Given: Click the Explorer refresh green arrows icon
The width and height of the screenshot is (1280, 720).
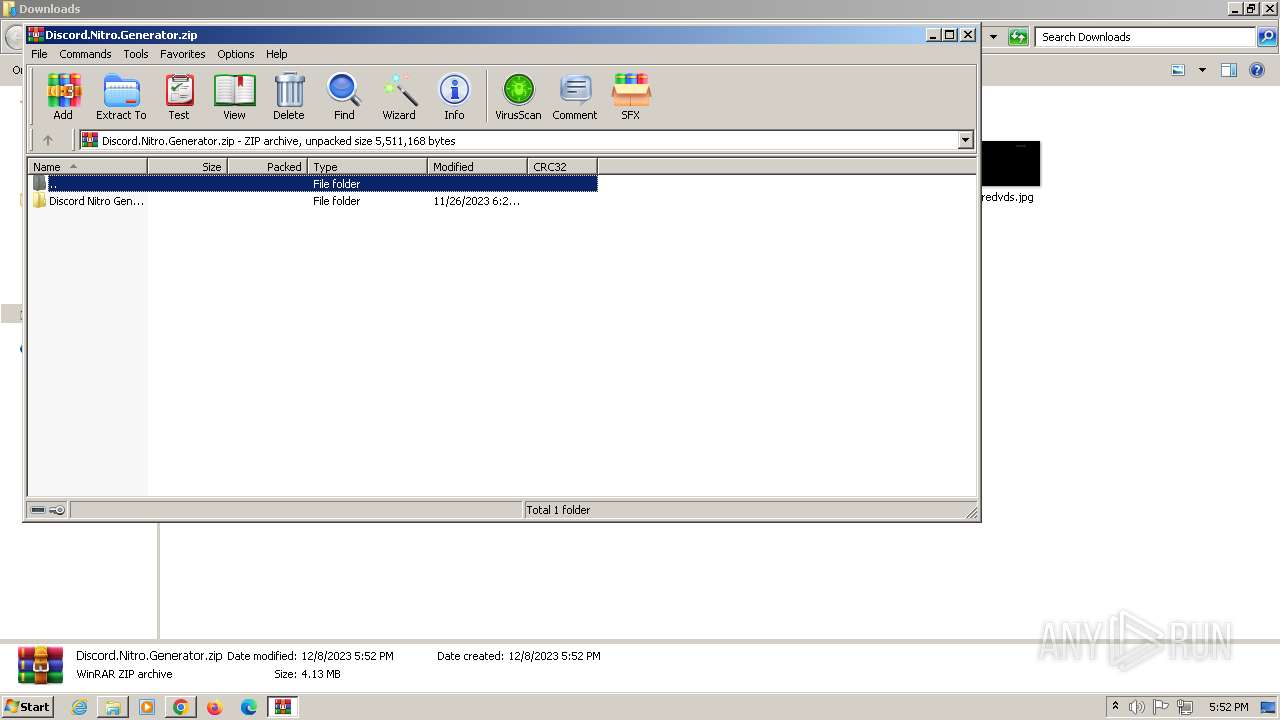Looking at the screenshot, I should coord(1018,37).
